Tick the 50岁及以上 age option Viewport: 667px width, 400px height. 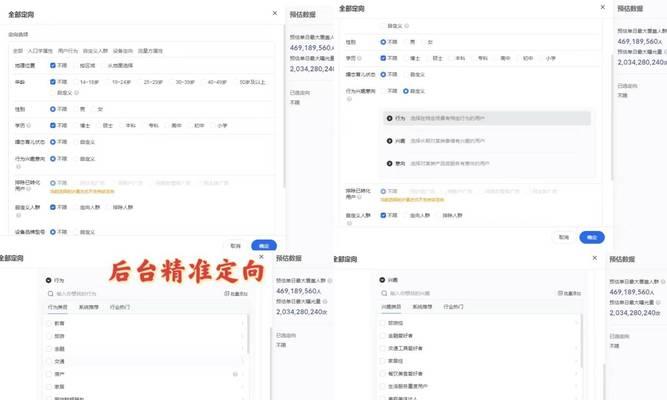(236, 82)
